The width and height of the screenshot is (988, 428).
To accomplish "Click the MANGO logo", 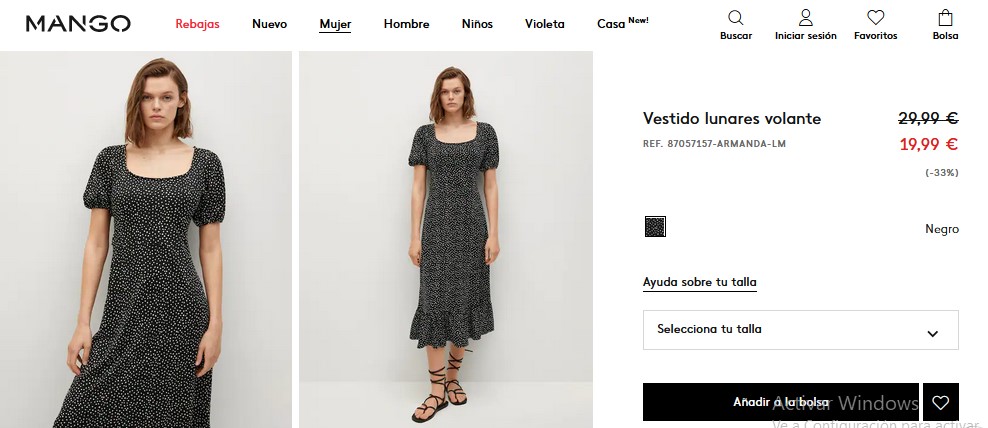I will point(78,24).
